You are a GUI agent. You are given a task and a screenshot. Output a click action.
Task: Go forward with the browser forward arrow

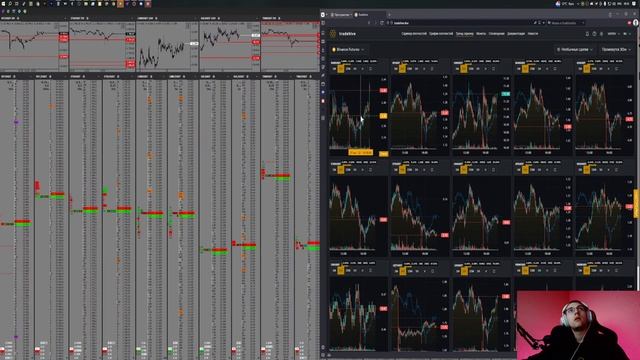[x=375, y=23]
